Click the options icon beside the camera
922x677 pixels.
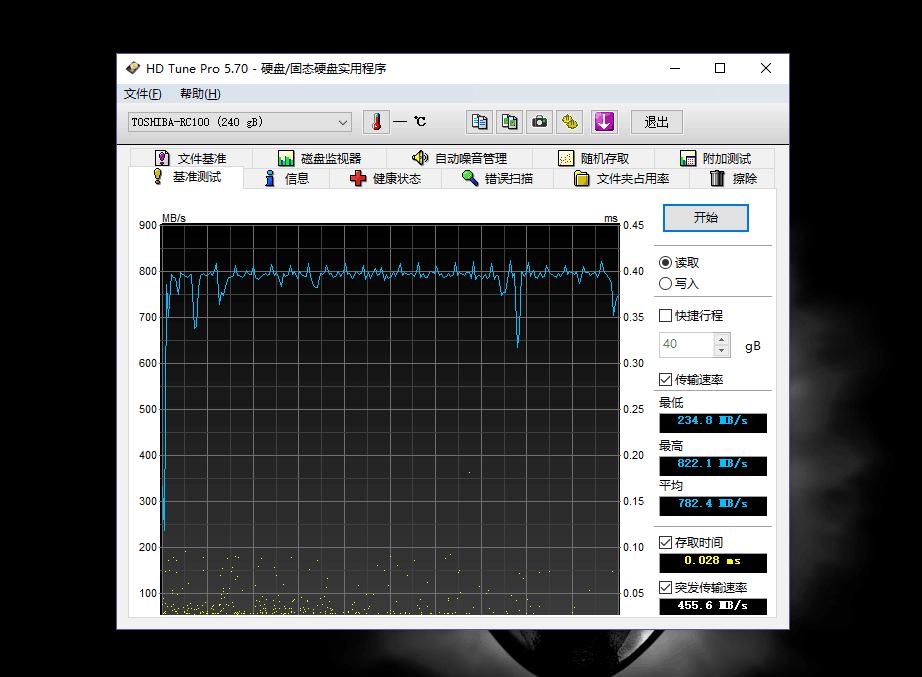[569, 121]
